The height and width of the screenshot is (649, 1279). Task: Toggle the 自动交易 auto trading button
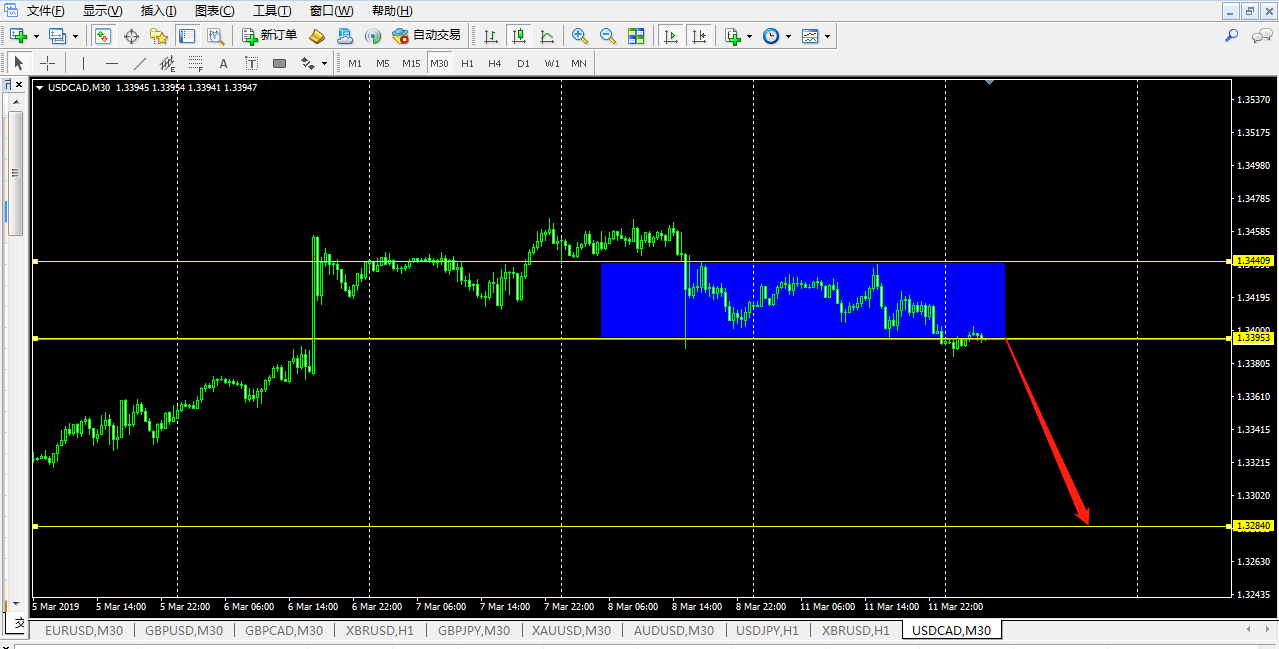[427, 36]
